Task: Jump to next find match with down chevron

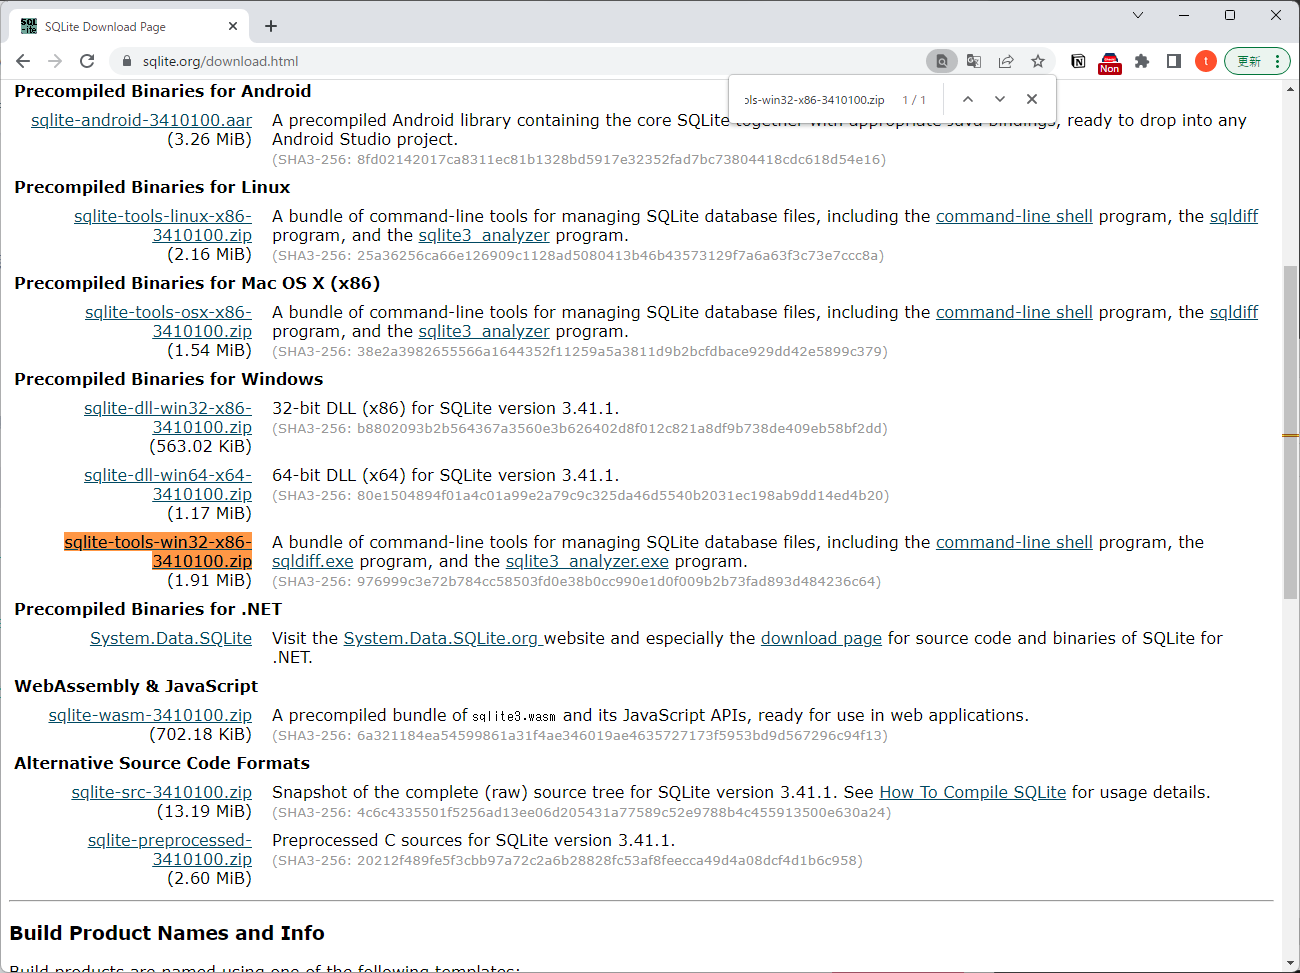Action: [x=999, y=99]
